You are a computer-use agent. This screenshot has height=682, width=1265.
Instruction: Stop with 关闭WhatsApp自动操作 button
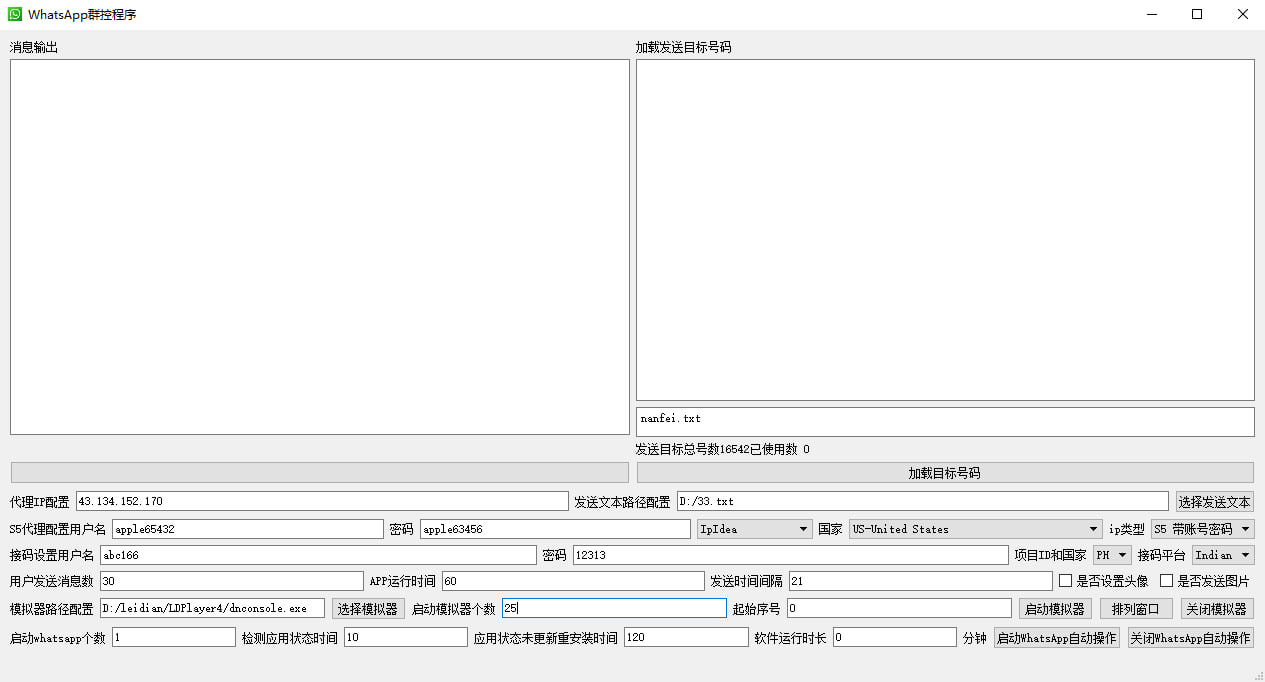1190,638
